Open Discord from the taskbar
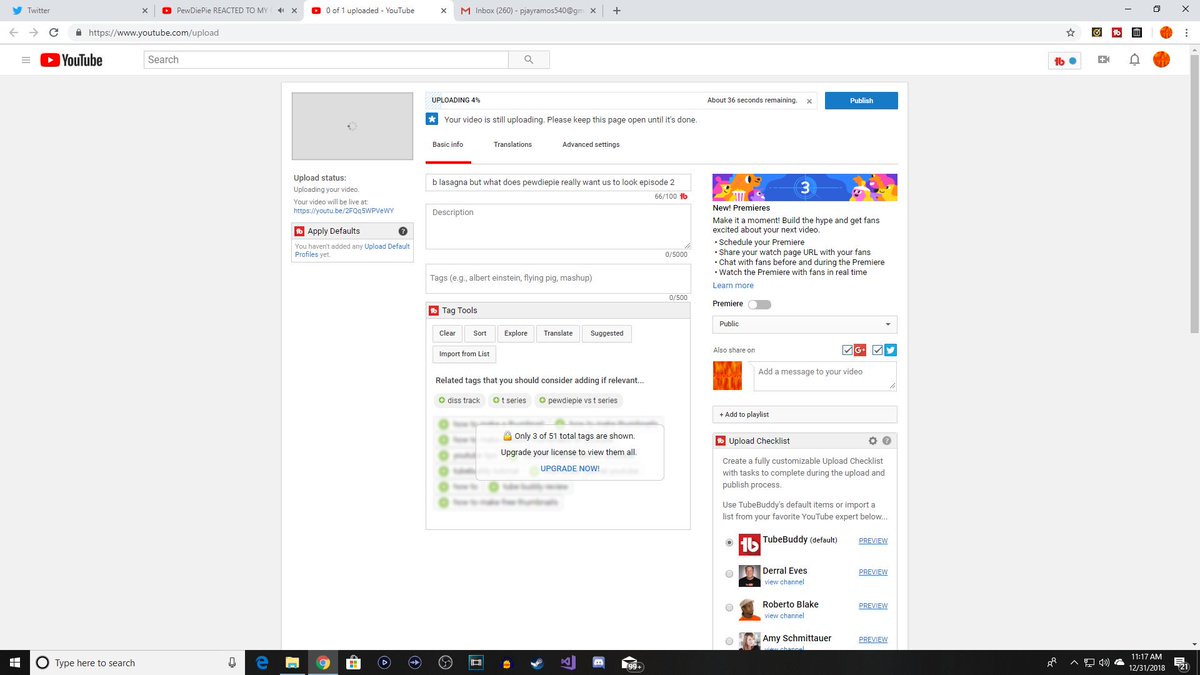 (600, 662)
